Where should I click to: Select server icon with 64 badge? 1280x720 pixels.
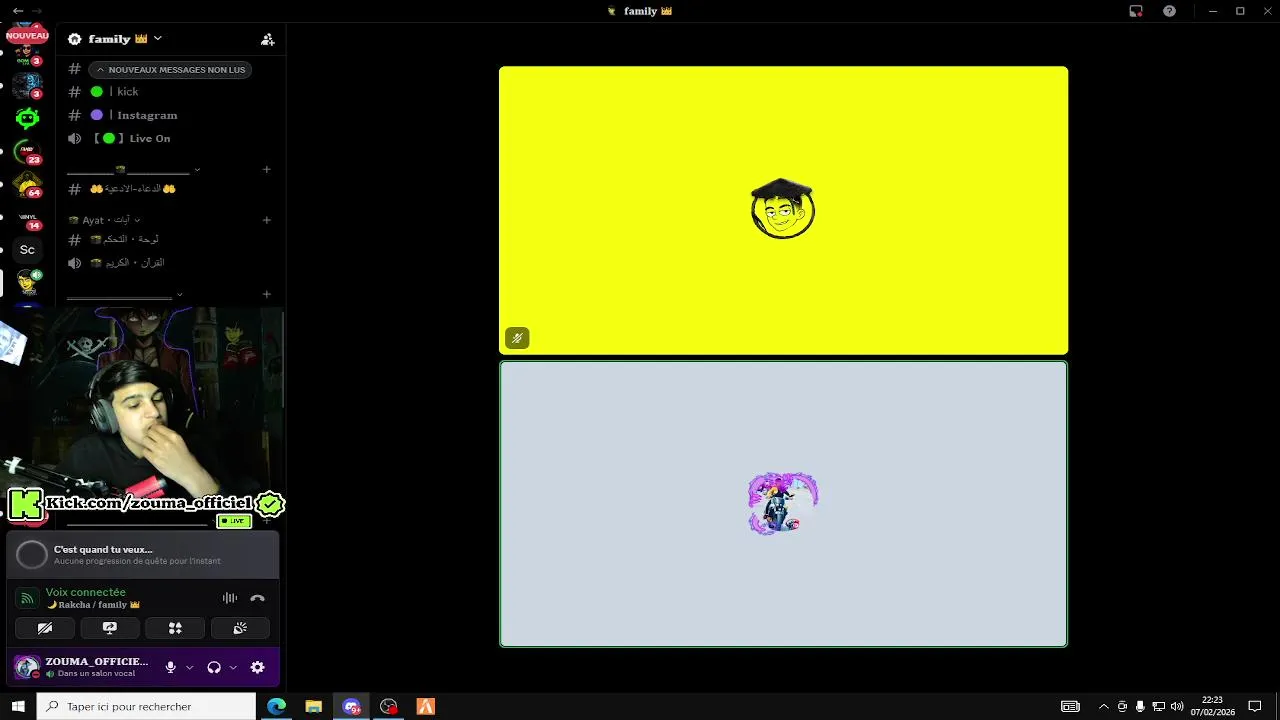27,186
